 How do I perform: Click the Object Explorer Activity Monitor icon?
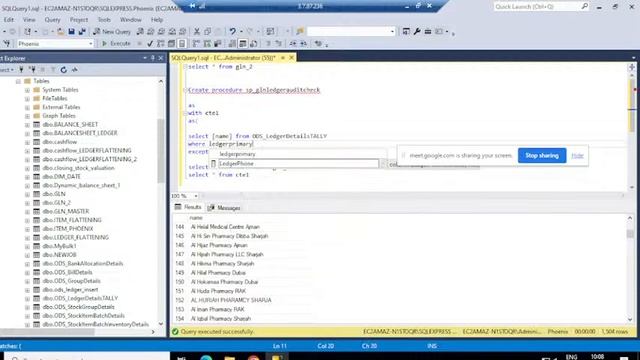point(75,70)
